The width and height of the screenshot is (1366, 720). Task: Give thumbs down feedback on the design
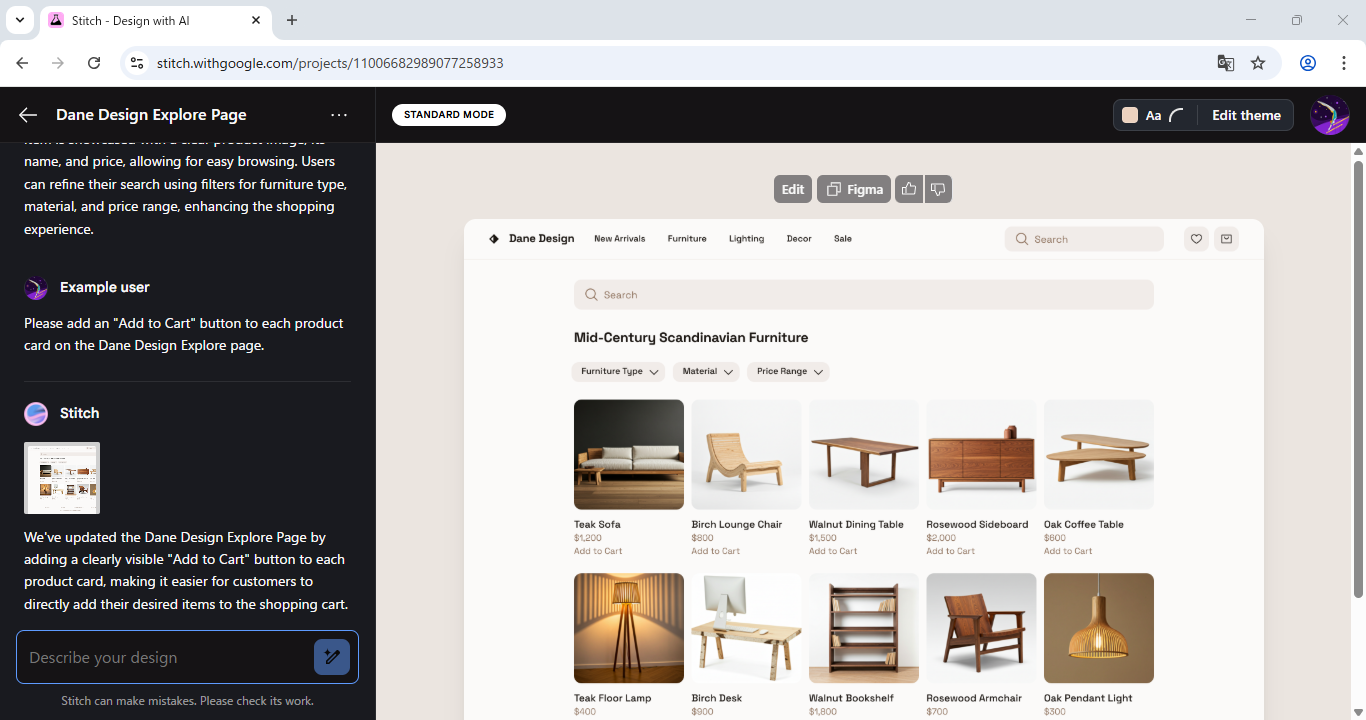(938, 189)
